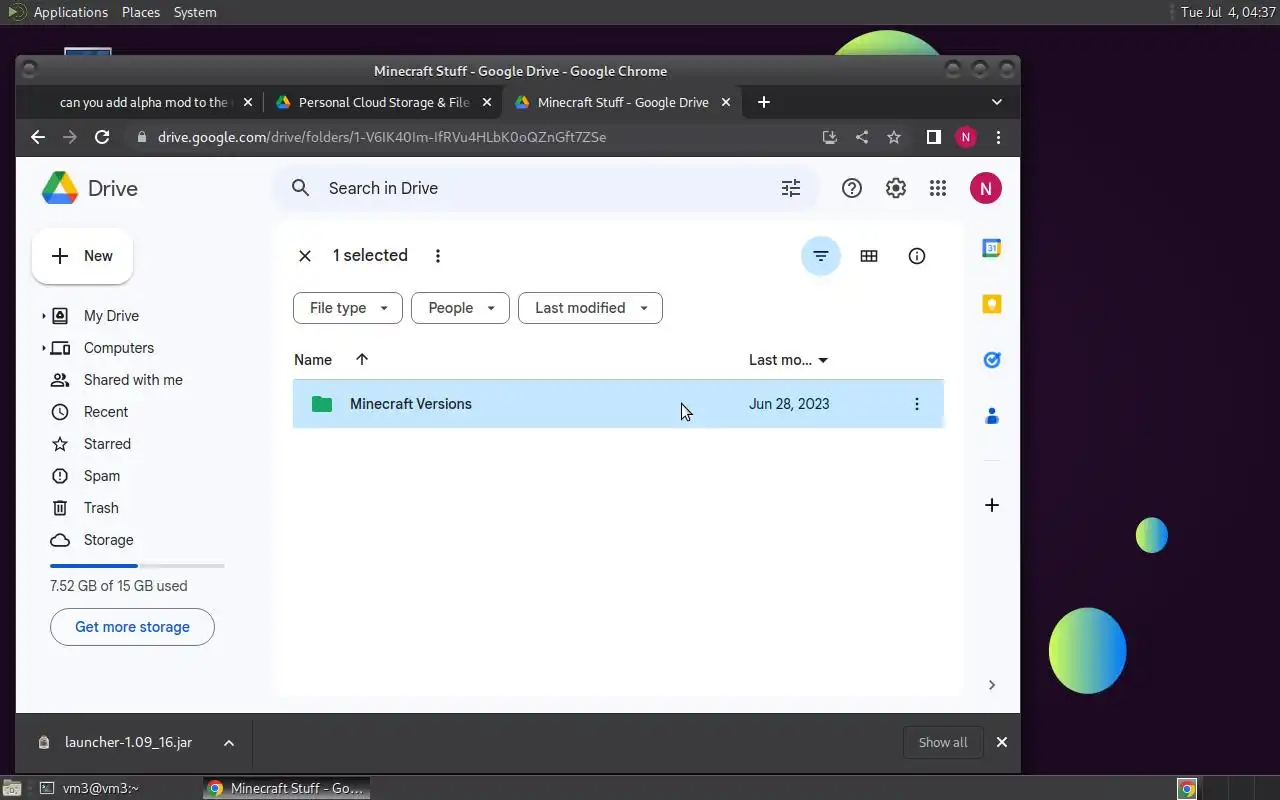This screenshot has width=1280, height=800.
Task: Sort by the Name column
Action: (x=313, y=360)
